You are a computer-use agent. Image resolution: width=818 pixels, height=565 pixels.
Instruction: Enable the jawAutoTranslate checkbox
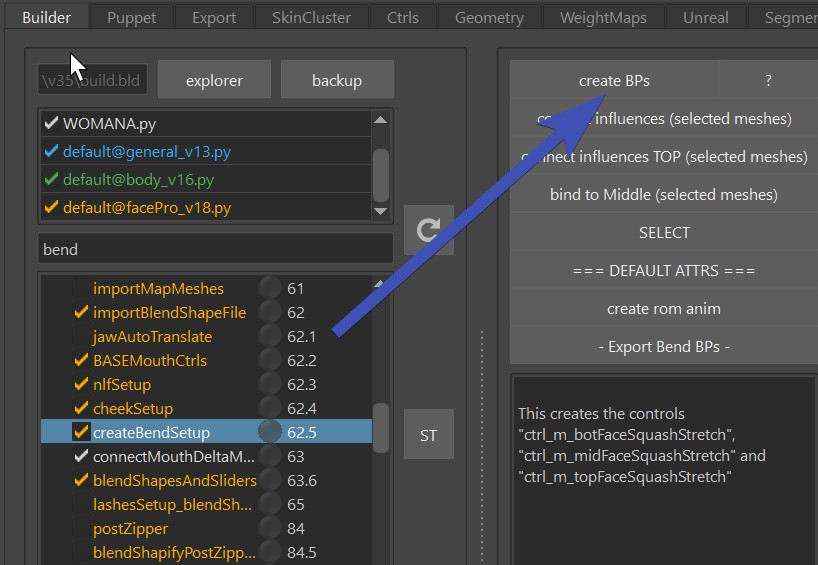point(81,336)
